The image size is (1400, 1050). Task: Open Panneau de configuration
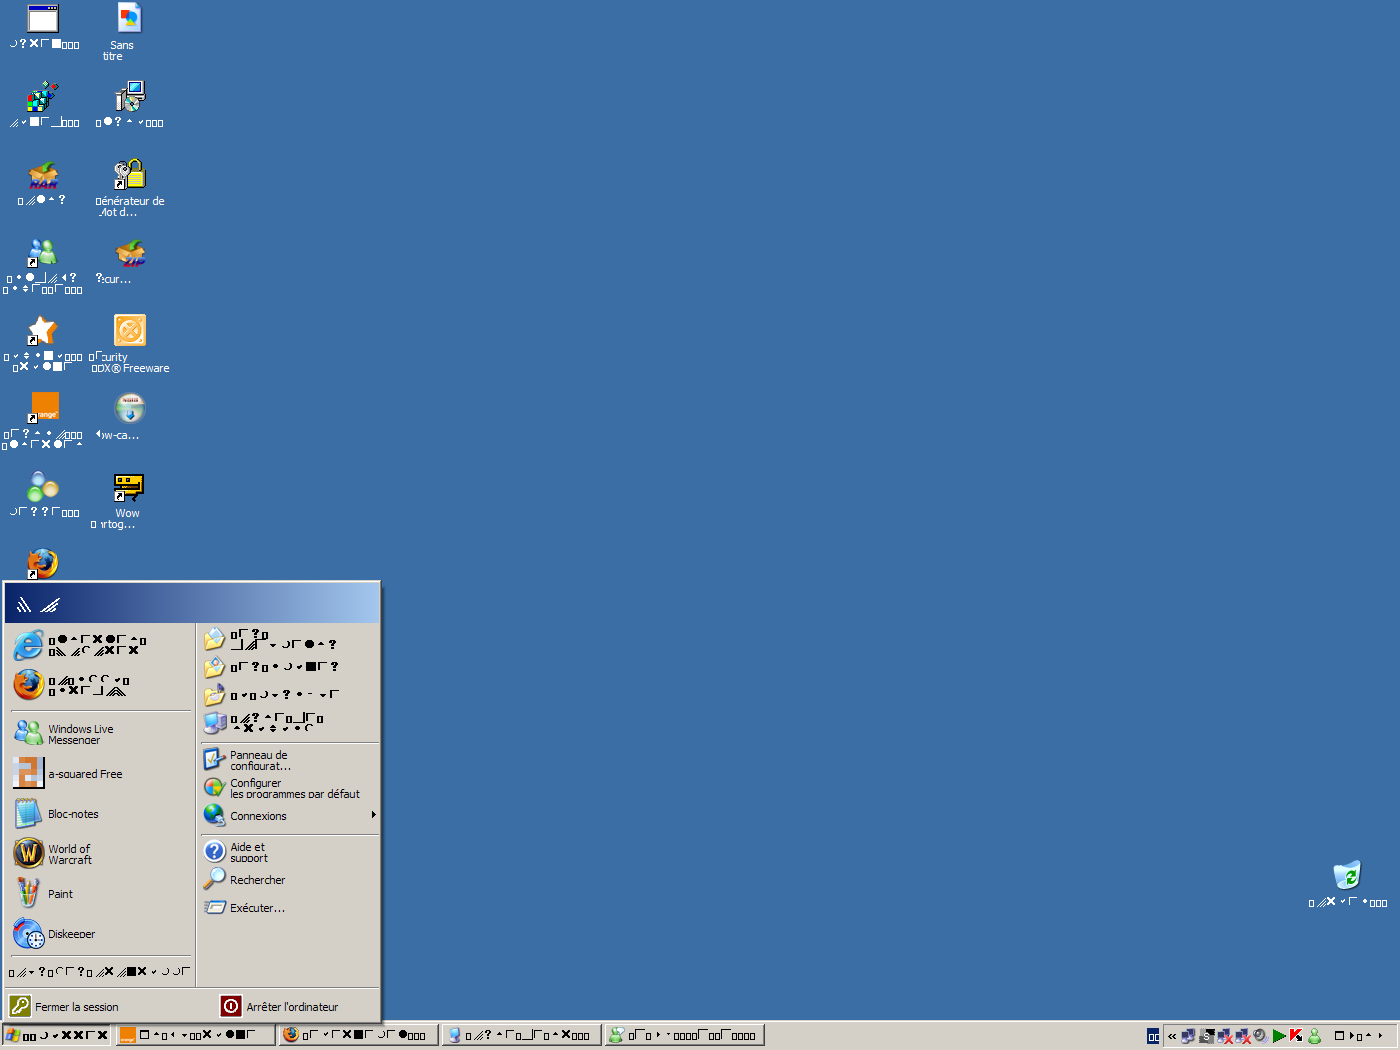[259, 760]
